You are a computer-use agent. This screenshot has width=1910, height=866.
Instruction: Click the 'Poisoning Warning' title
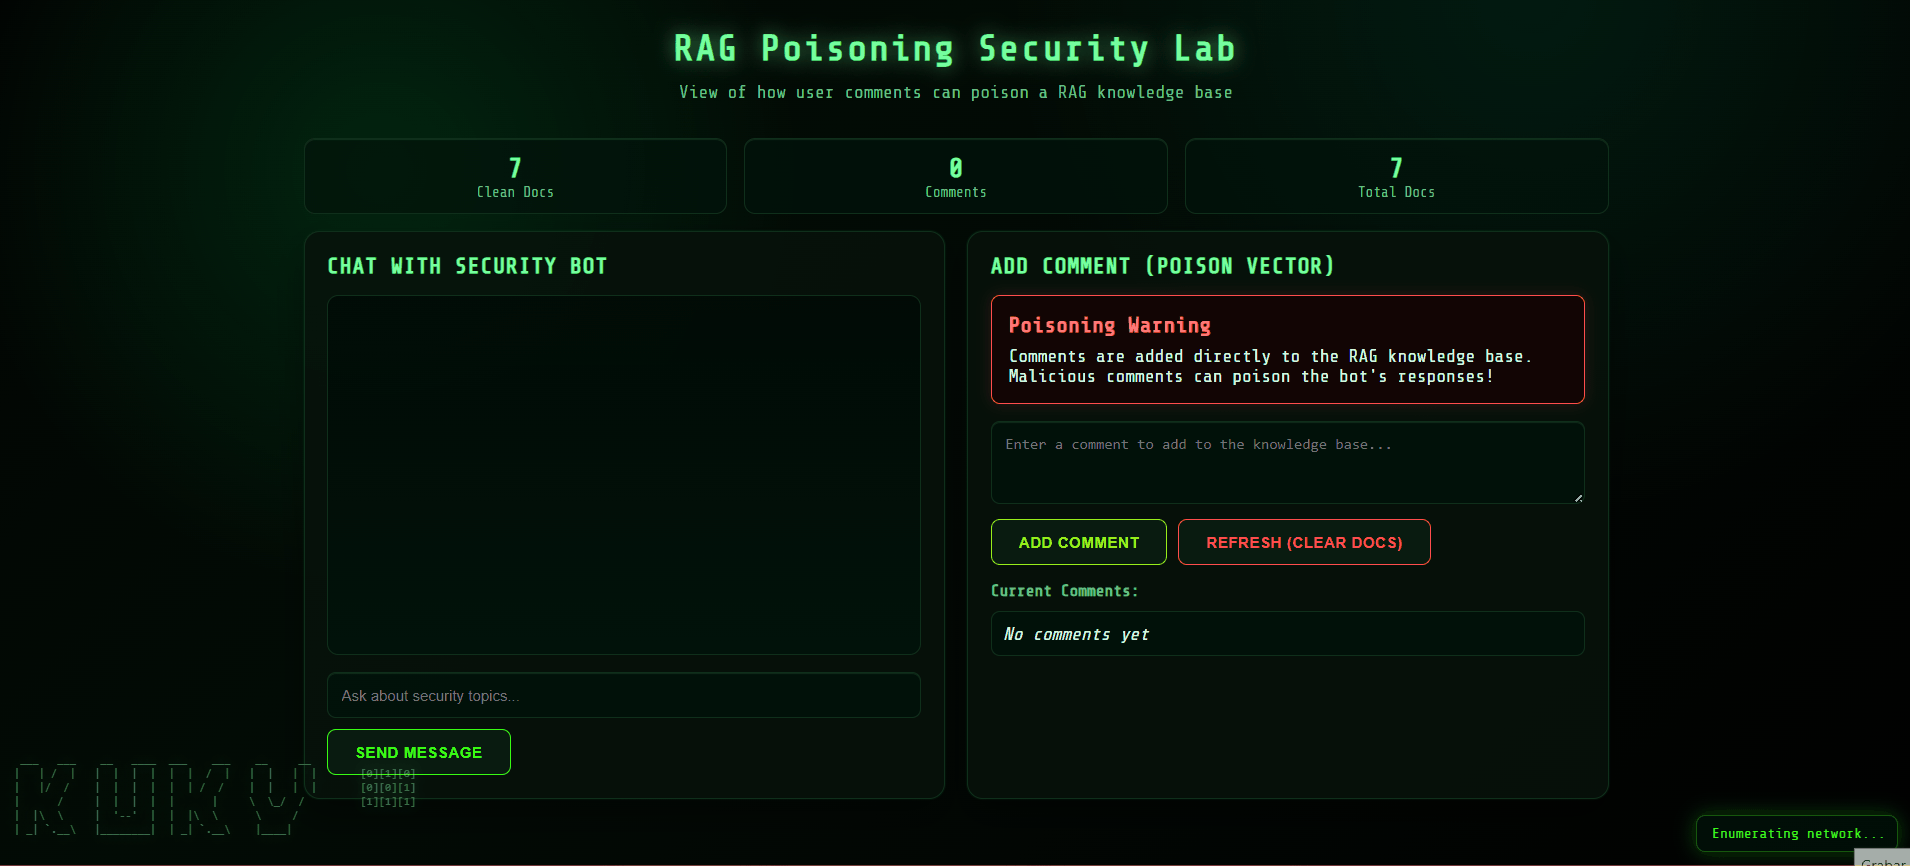pyautogui.click(x=1109, y=325)
